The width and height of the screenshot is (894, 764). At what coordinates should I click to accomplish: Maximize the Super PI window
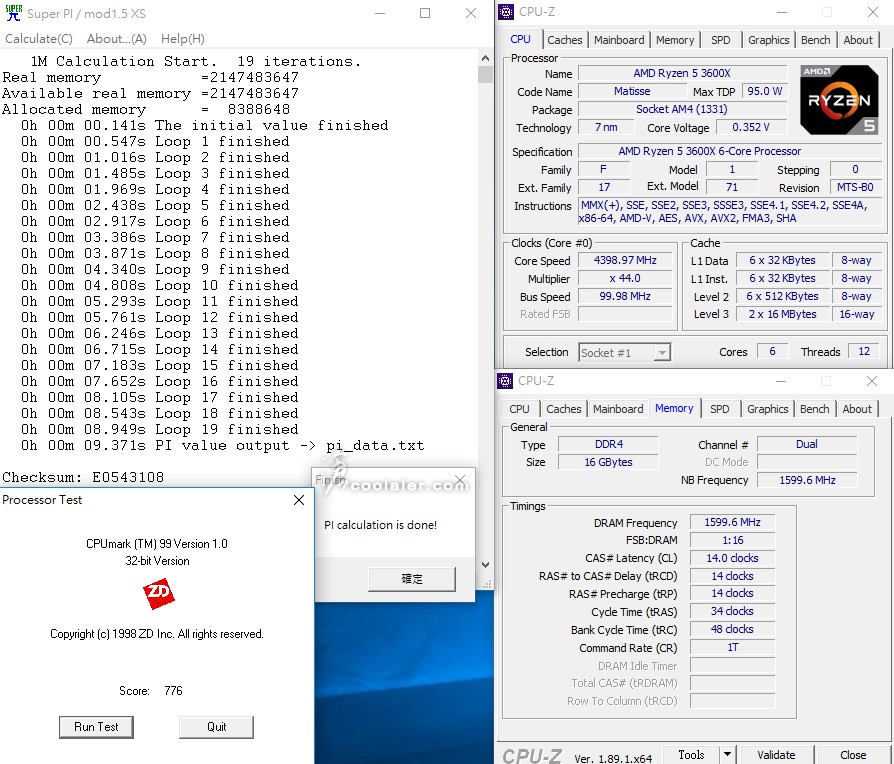425,13
